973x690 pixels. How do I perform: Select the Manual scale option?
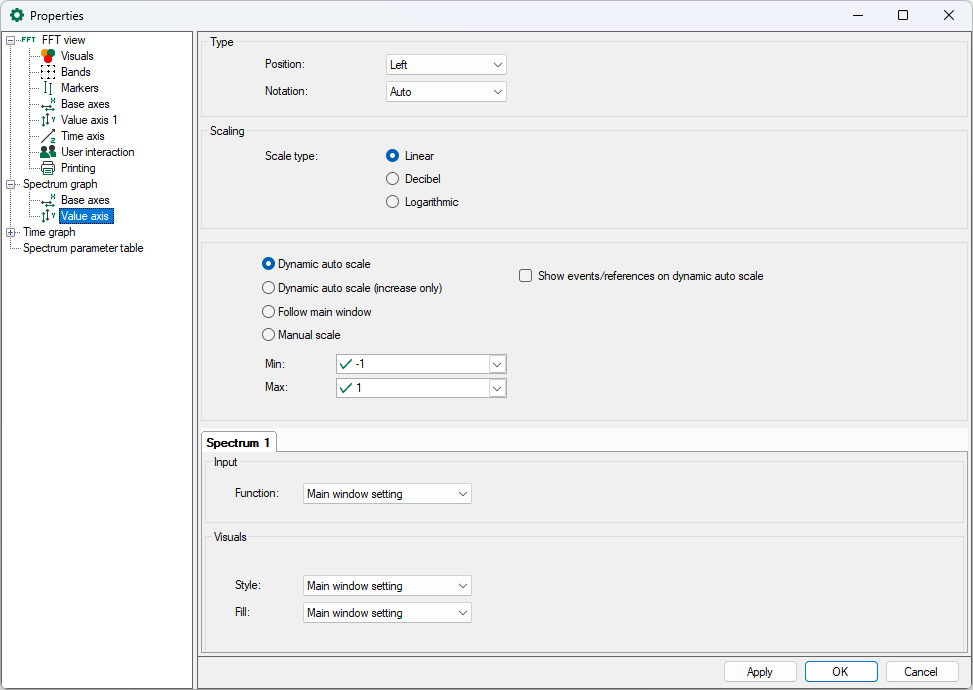tap(268, 335)
